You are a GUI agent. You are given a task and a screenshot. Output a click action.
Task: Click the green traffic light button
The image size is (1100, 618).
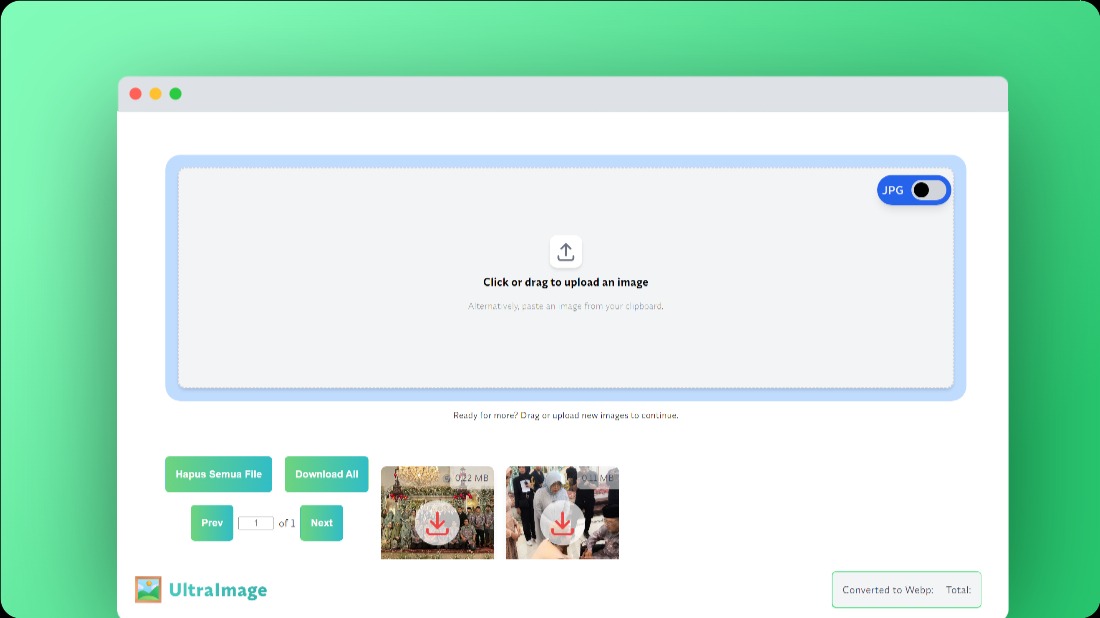[176, 93]
